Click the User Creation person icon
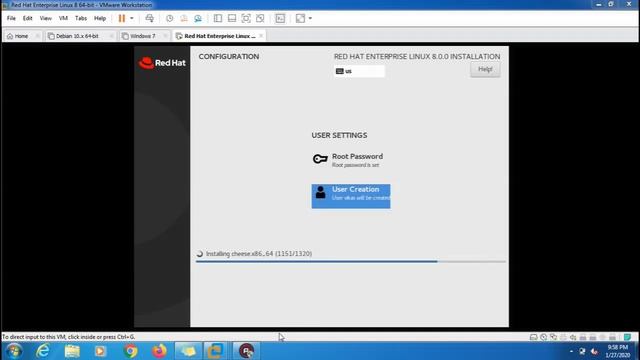The width and height of the screenshot is (640, 360). click(x=320, y=192)
